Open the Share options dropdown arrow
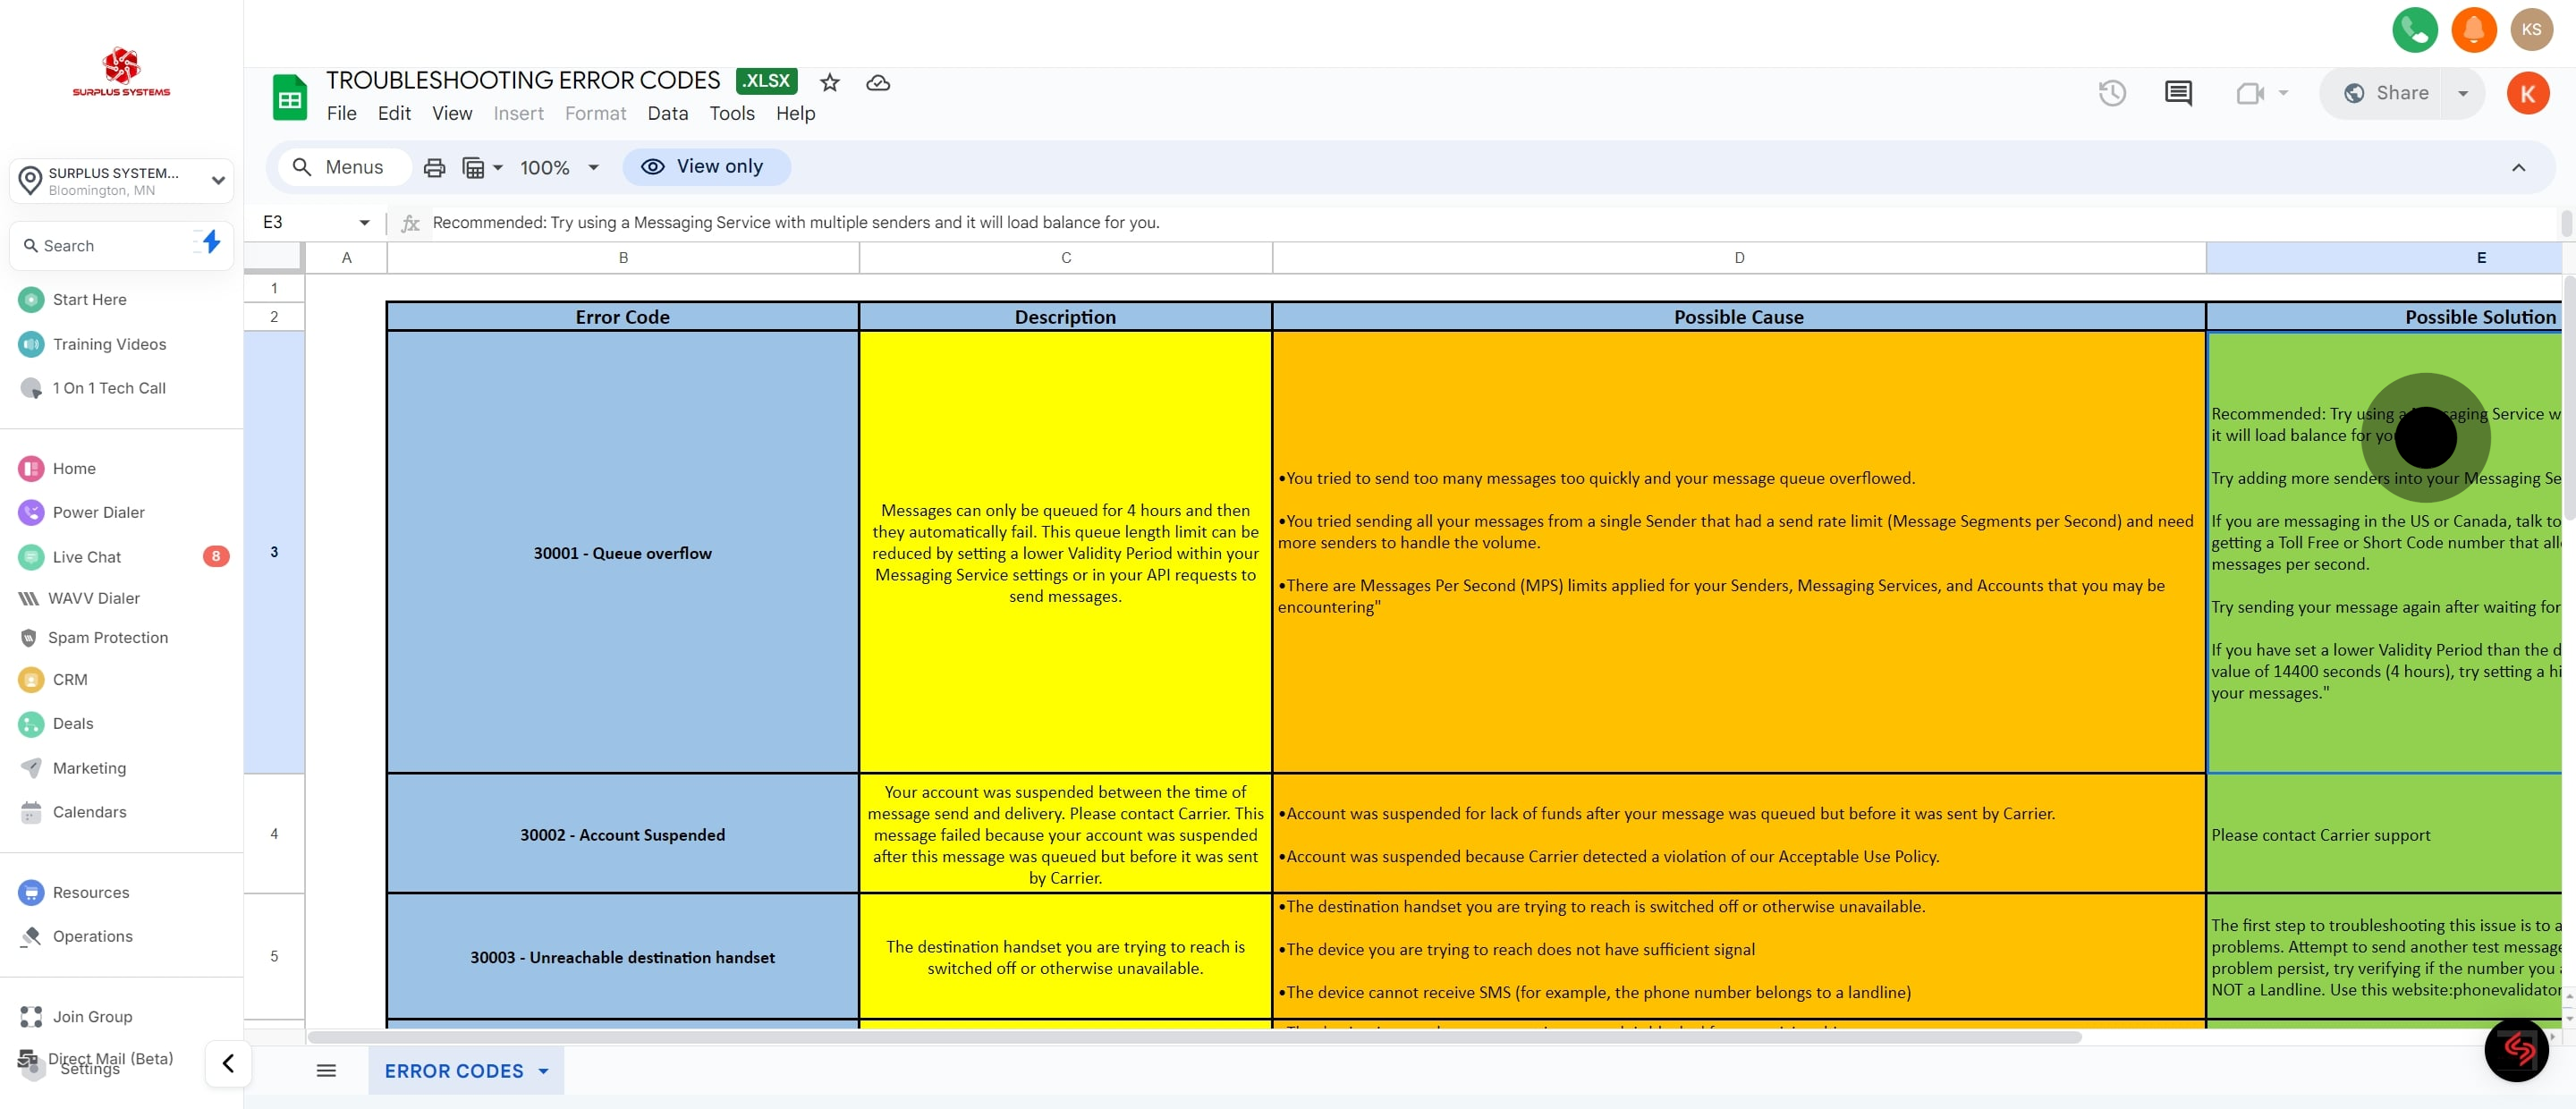This screenshot has width=2576, height=1109. pyautogui.click(x=2463, y=93)
